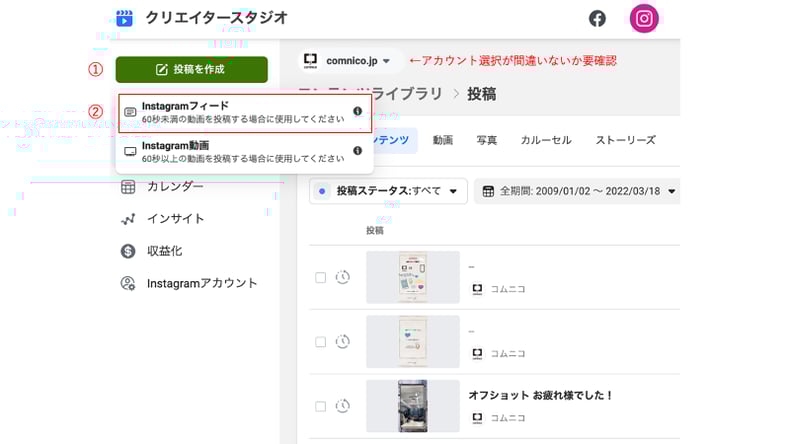Click コムニコ account name in second post row
This screenshot has width=790, height=444.
pos(508,354)
